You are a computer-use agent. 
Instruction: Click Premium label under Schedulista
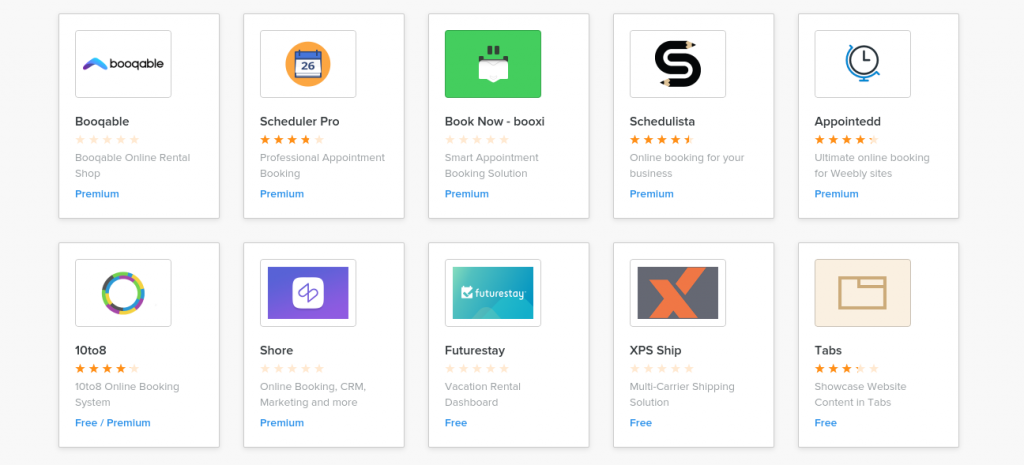651,194
